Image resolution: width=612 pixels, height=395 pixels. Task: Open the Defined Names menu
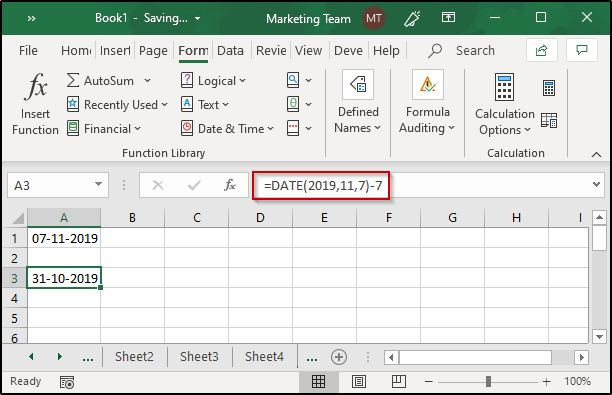click(358, 102)
